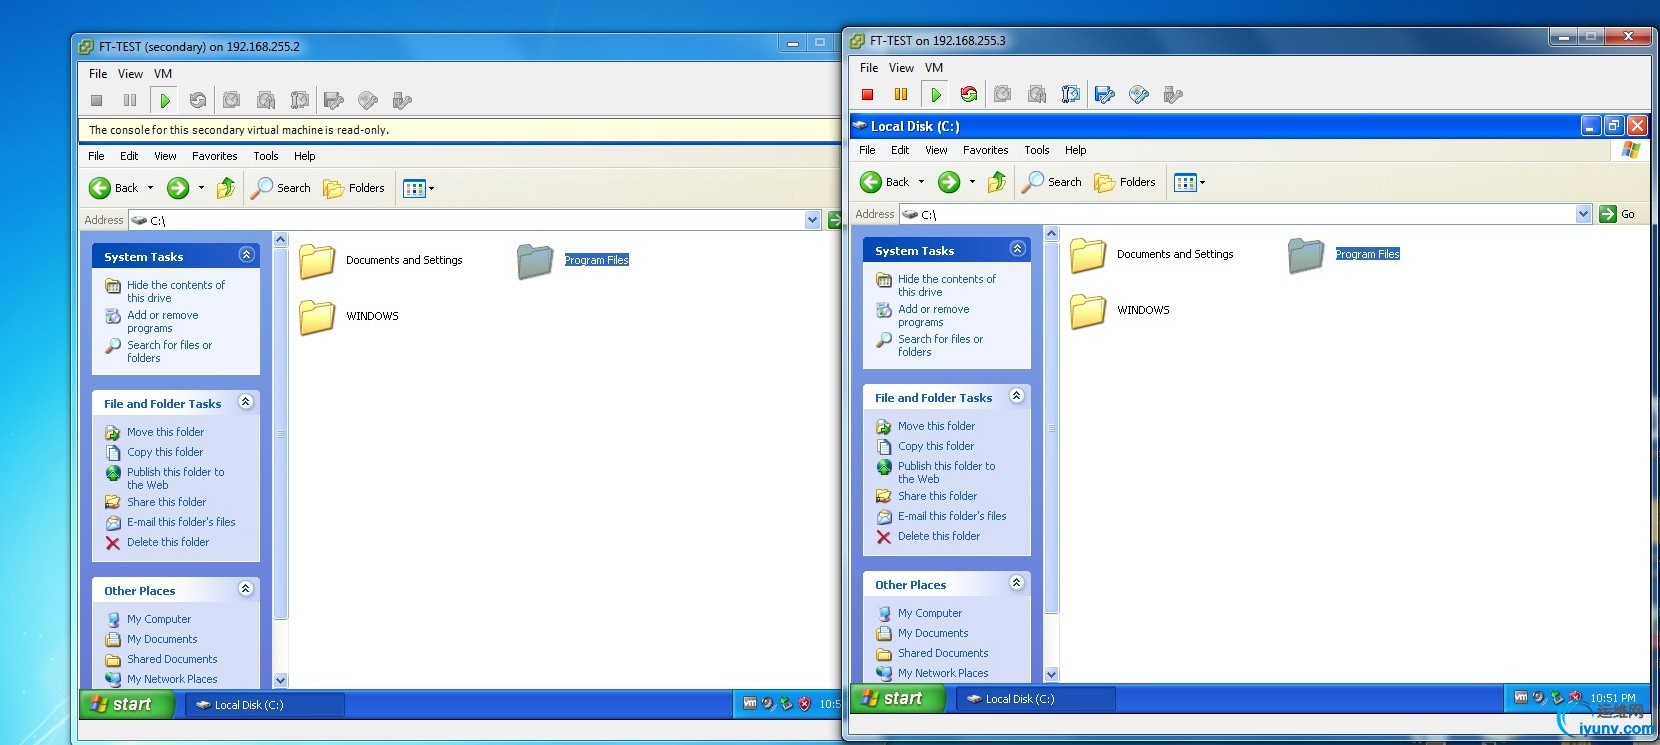Click the Up folder icon in secondary console Explorer
This screenshot has width=1660, height=745.
click(226, 188)
